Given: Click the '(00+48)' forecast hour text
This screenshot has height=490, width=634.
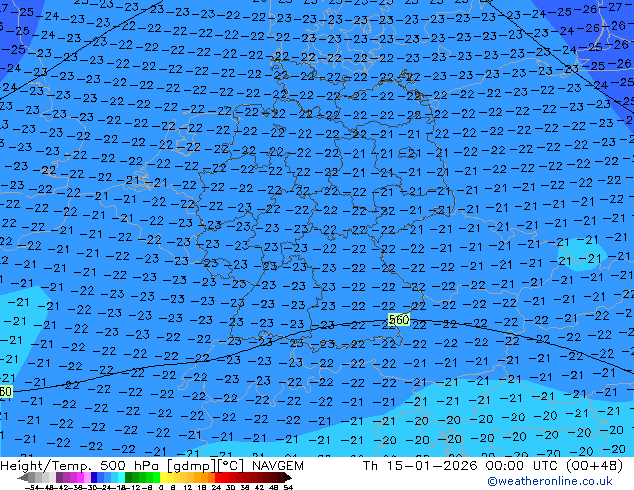Looking at the screenshot, I should (x=594, y=466).
